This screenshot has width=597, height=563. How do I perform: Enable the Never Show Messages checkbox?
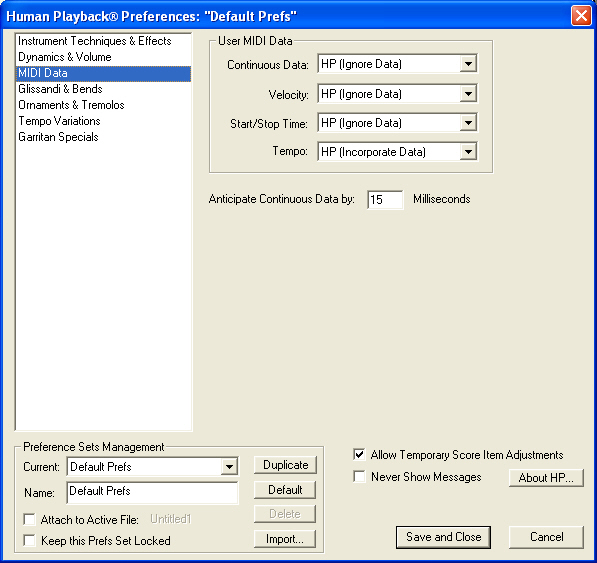pyautogui.click(x=359, y=476)
